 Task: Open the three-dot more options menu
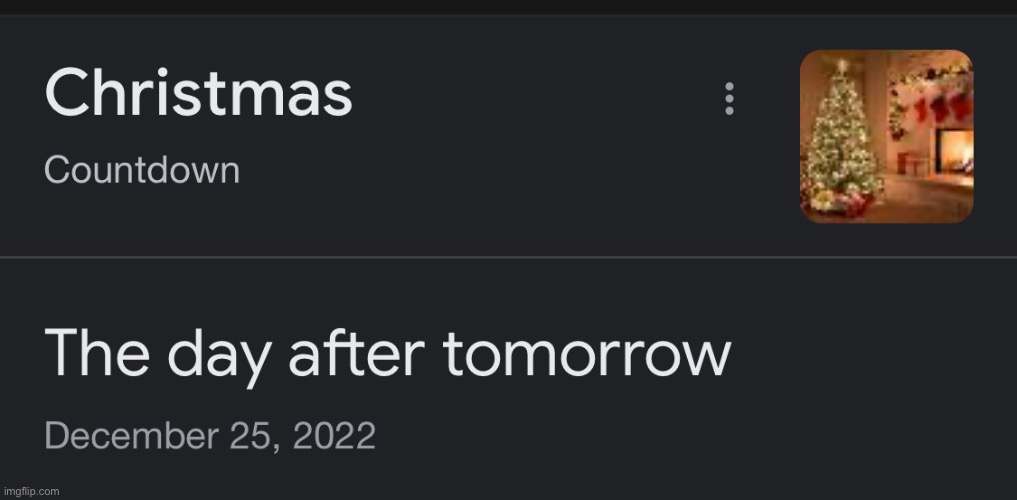pyautogui.click(x=729, y=99)
